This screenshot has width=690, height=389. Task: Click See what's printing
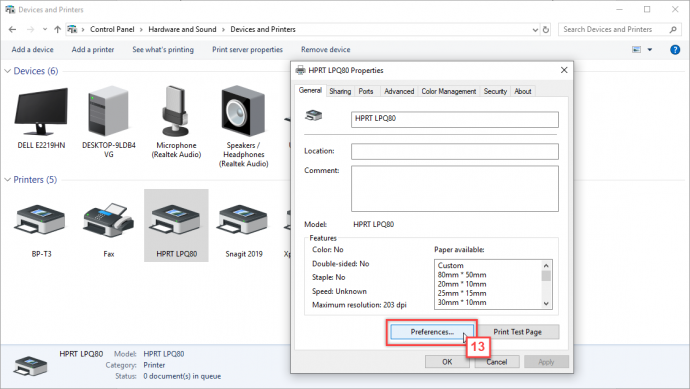163,50
